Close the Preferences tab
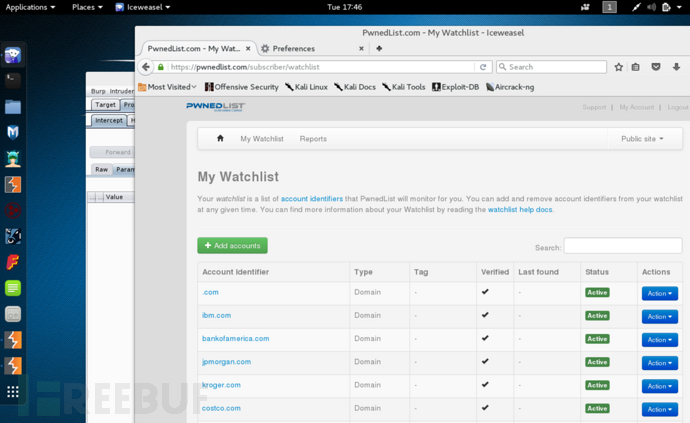Image resolution: width=690 pixels, height=423 pixels. 361,48
